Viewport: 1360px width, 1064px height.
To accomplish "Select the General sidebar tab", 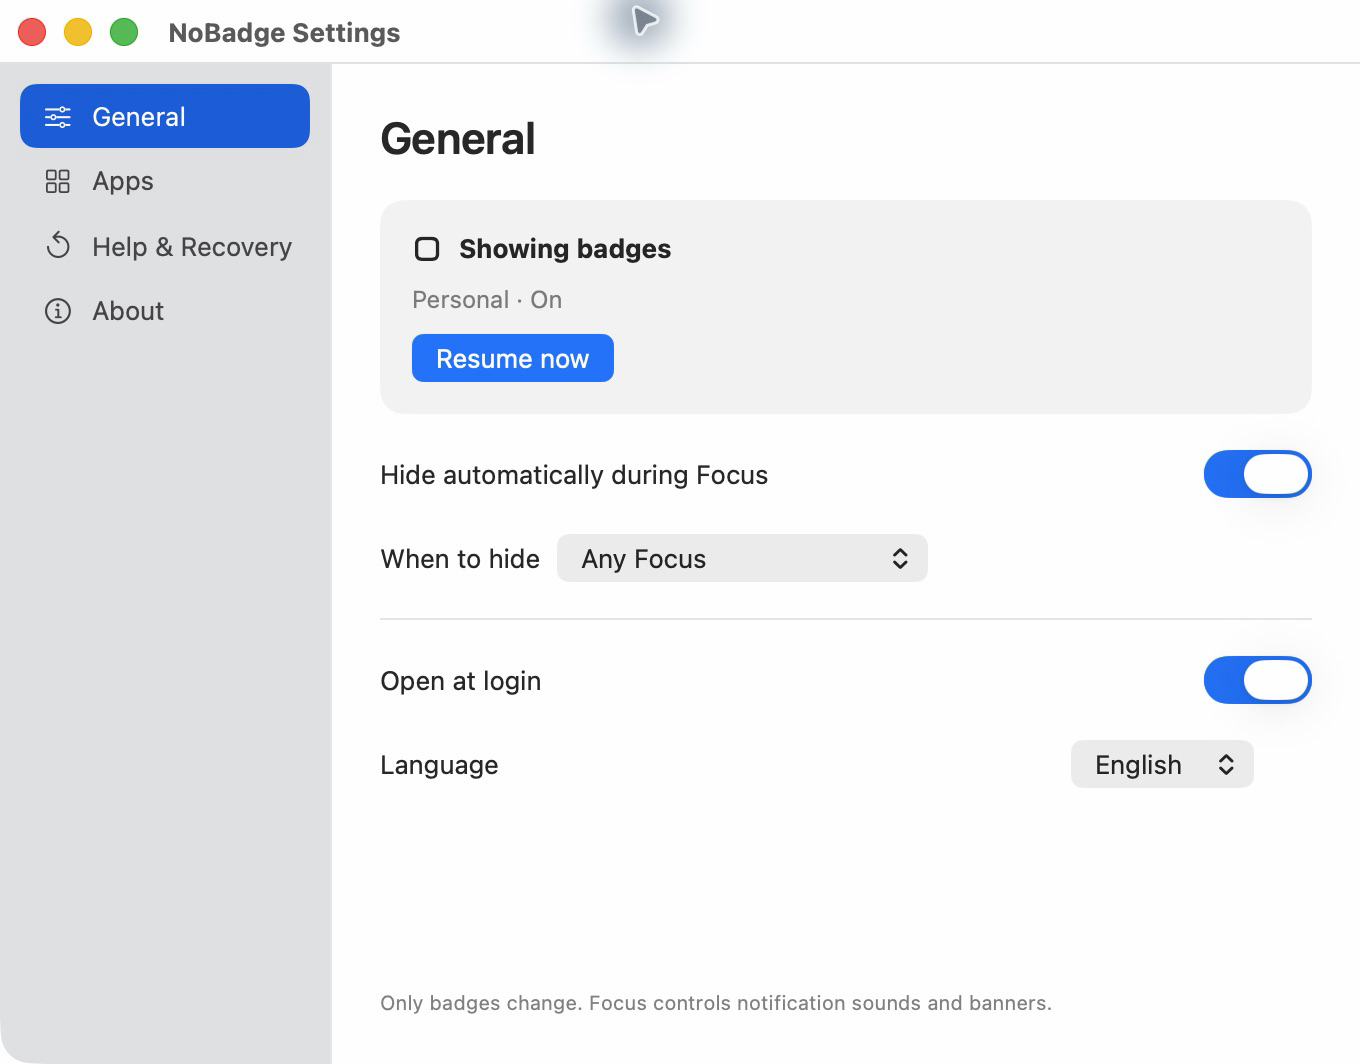I will [x=165, y=116].
